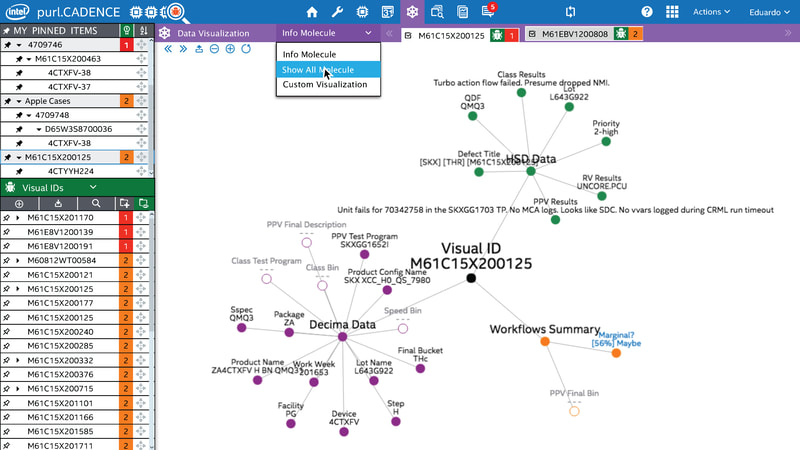Pin the M61C15X201170 row
Screen dimensions: 800x450
click(6, 218)
